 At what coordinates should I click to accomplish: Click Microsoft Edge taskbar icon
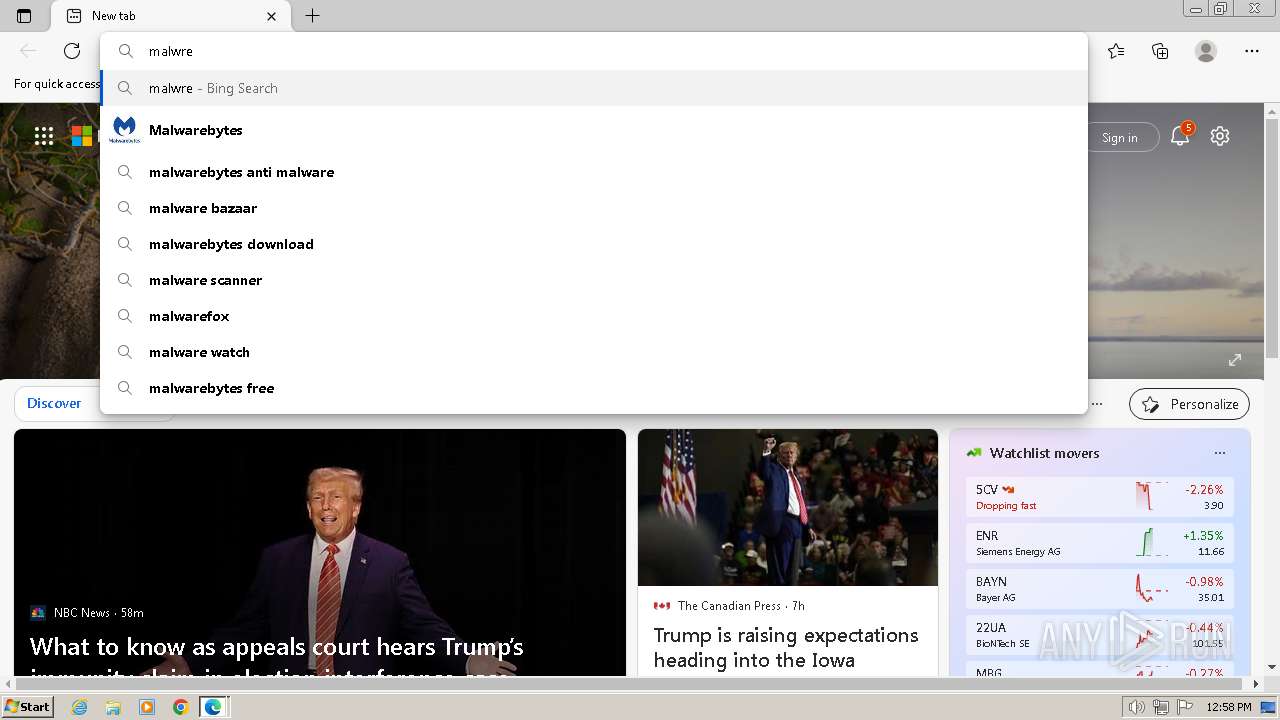[213, 707]
